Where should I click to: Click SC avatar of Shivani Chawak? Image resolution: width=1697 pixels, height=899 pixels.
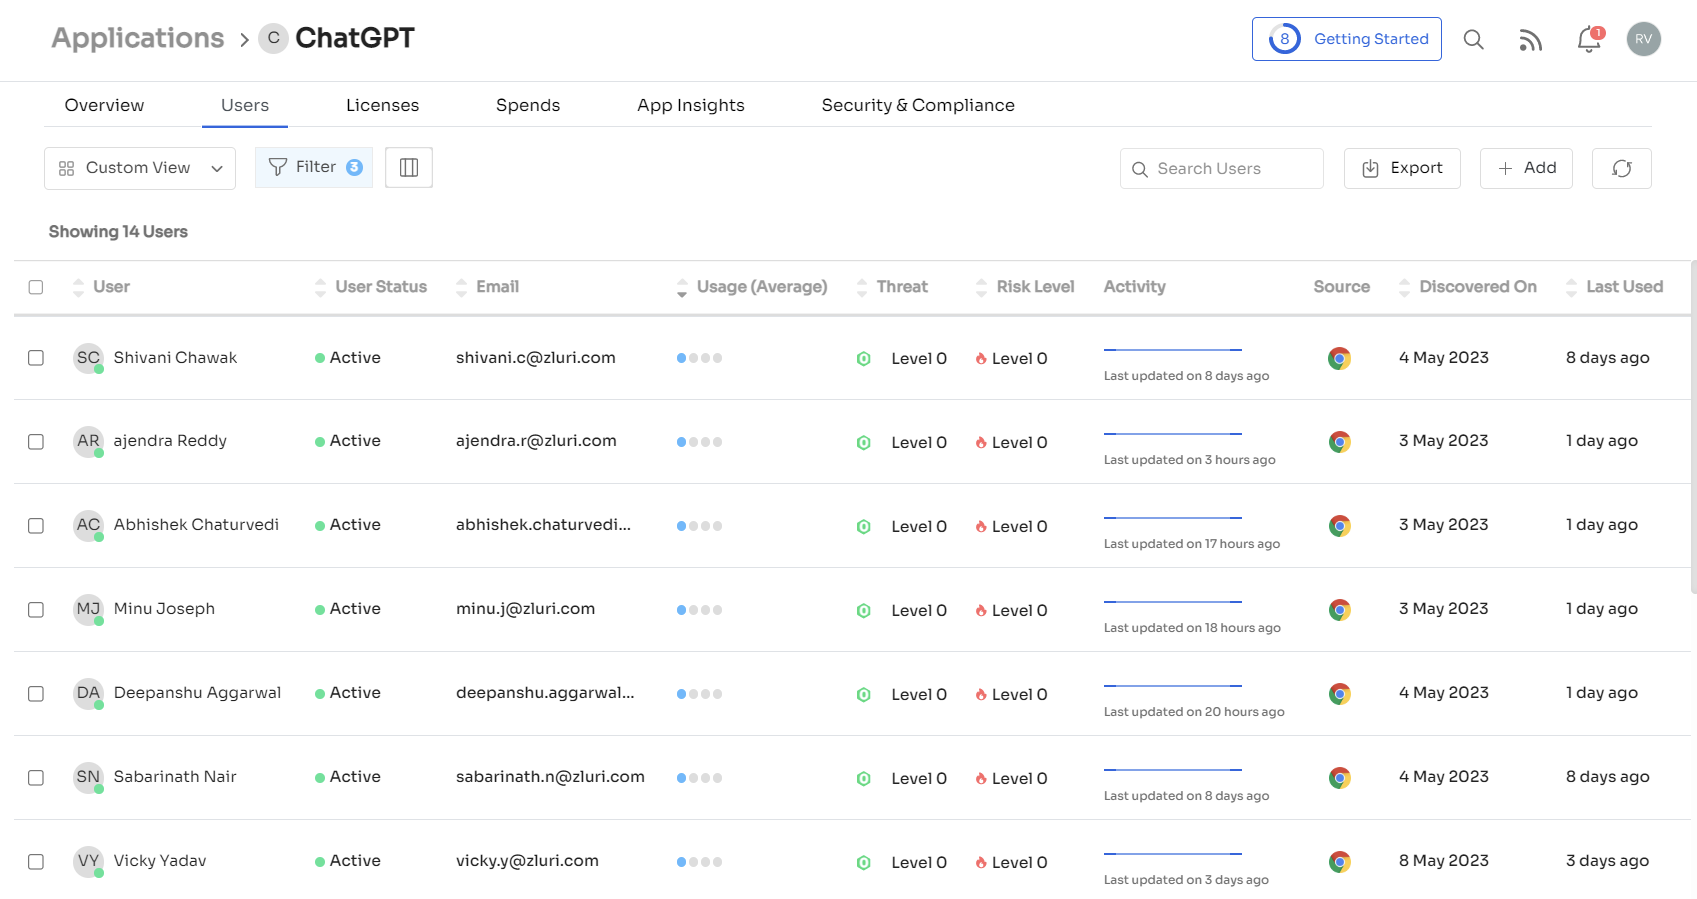(x=88, y=358)
